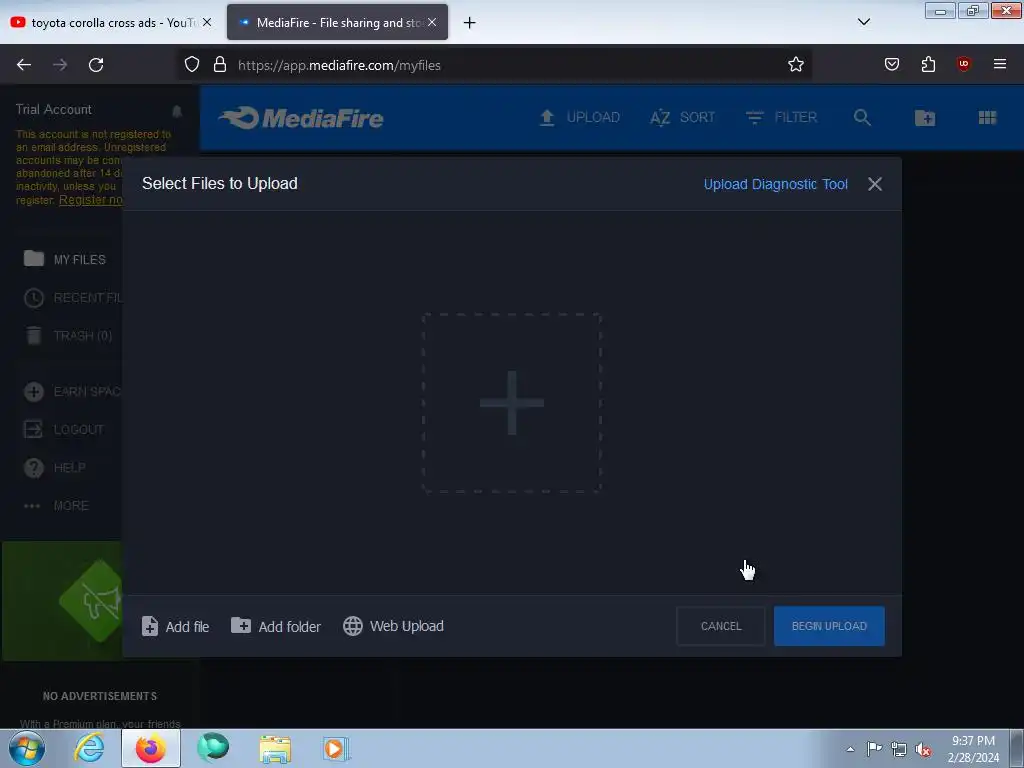Switch to grid view icon
This screenshot has height=768, width=1024.
pyautogui.click(x=987, y=118)
